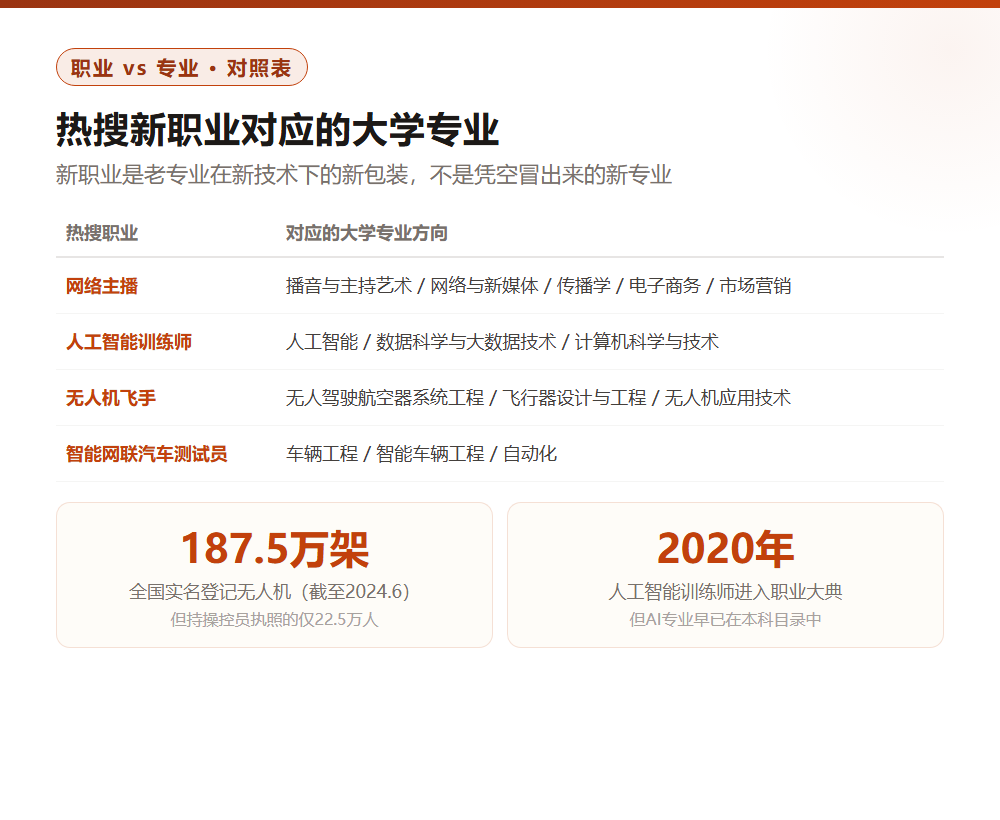
Task: Click the majors cell starting 人工智能 / 数据科学
Action: pos(502,342)
